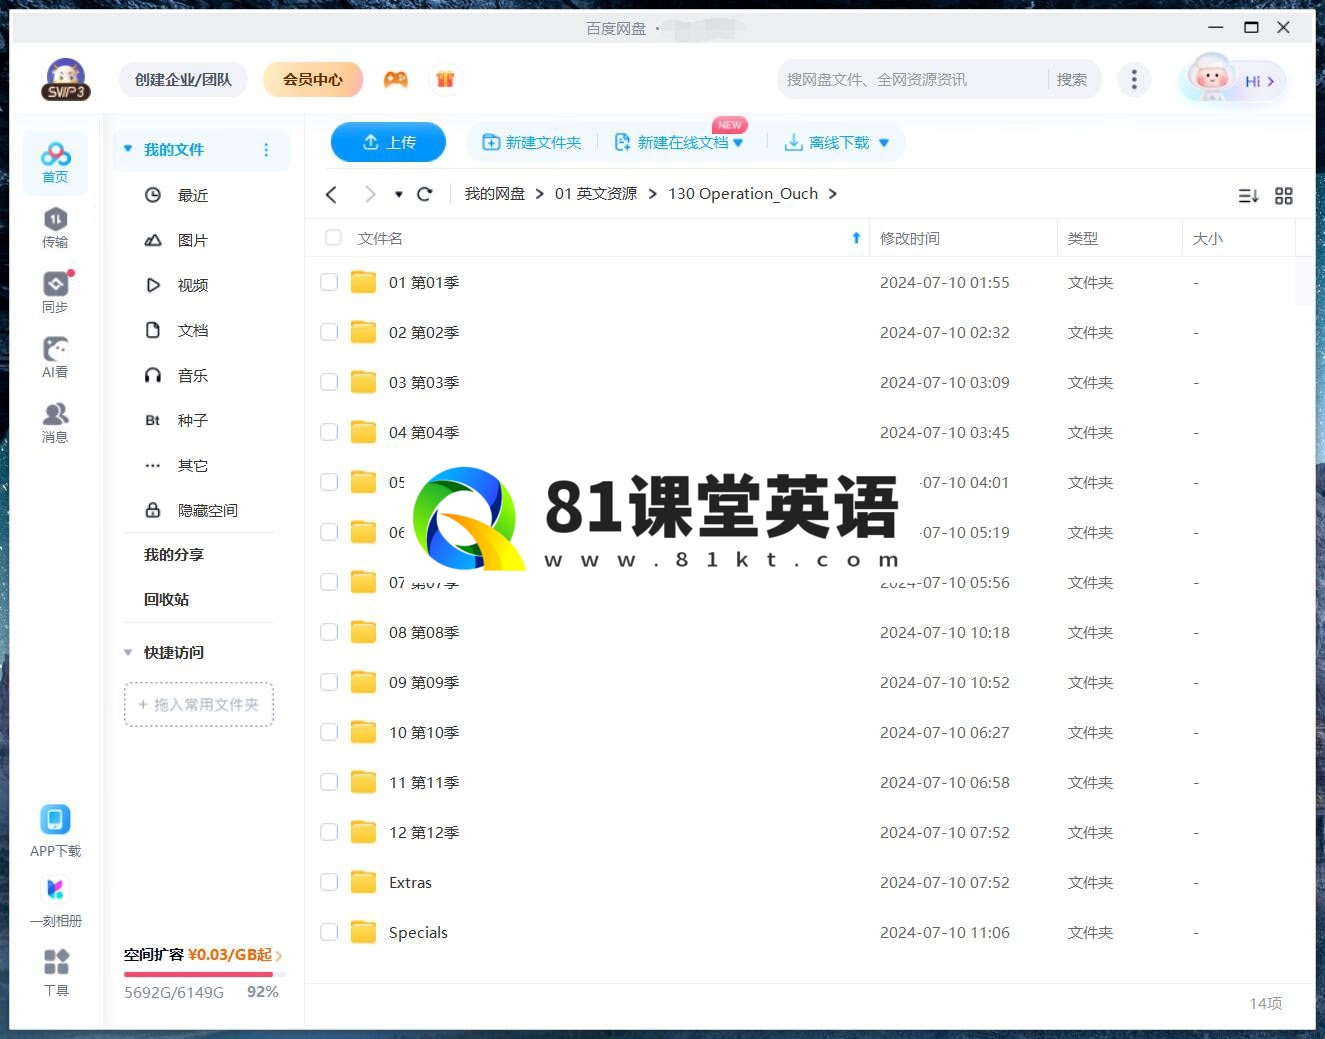Click the gift box icon
The image size is (1325, 1039).
[x=445, y=79]
